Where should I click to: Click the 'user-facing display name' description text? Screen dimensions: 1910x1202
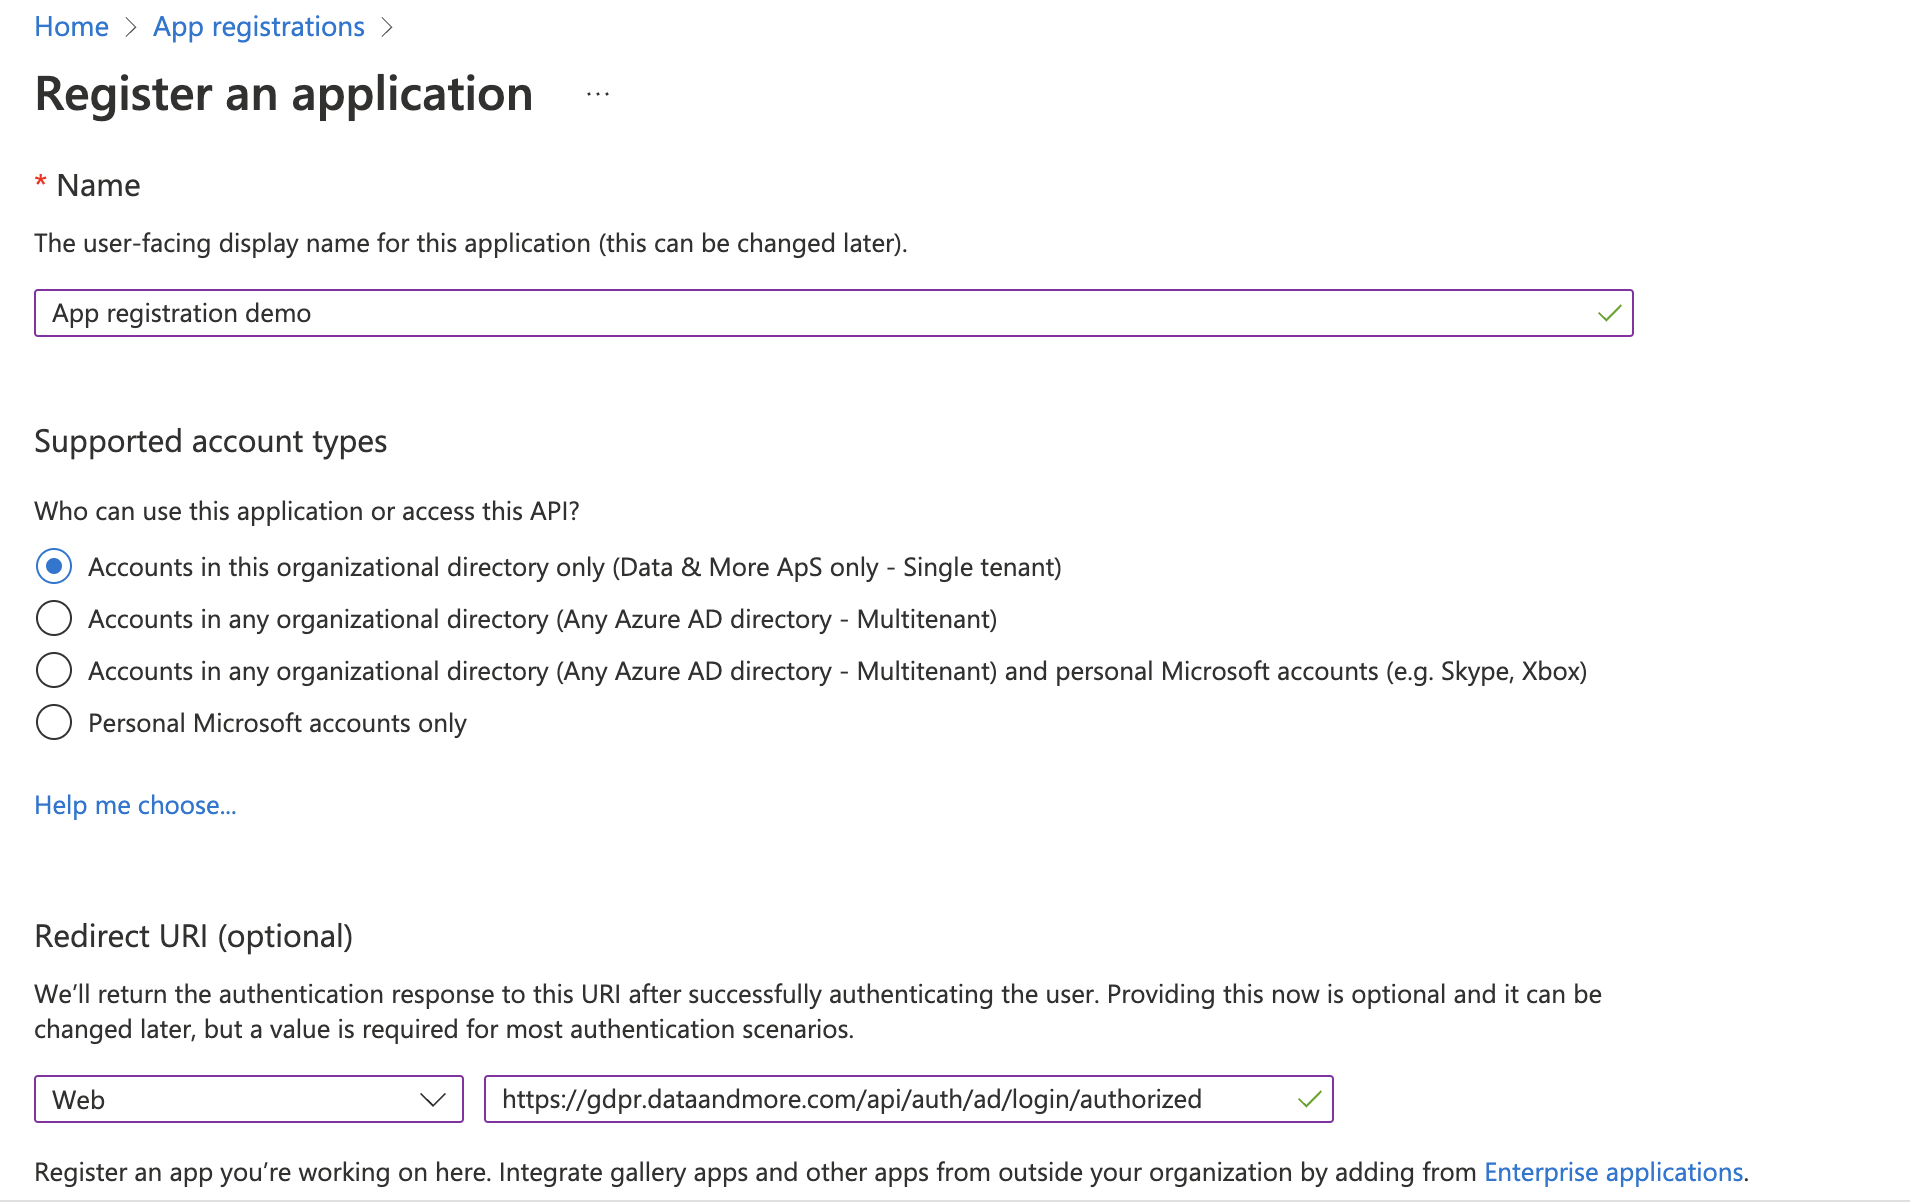click(x=471, y=243)
